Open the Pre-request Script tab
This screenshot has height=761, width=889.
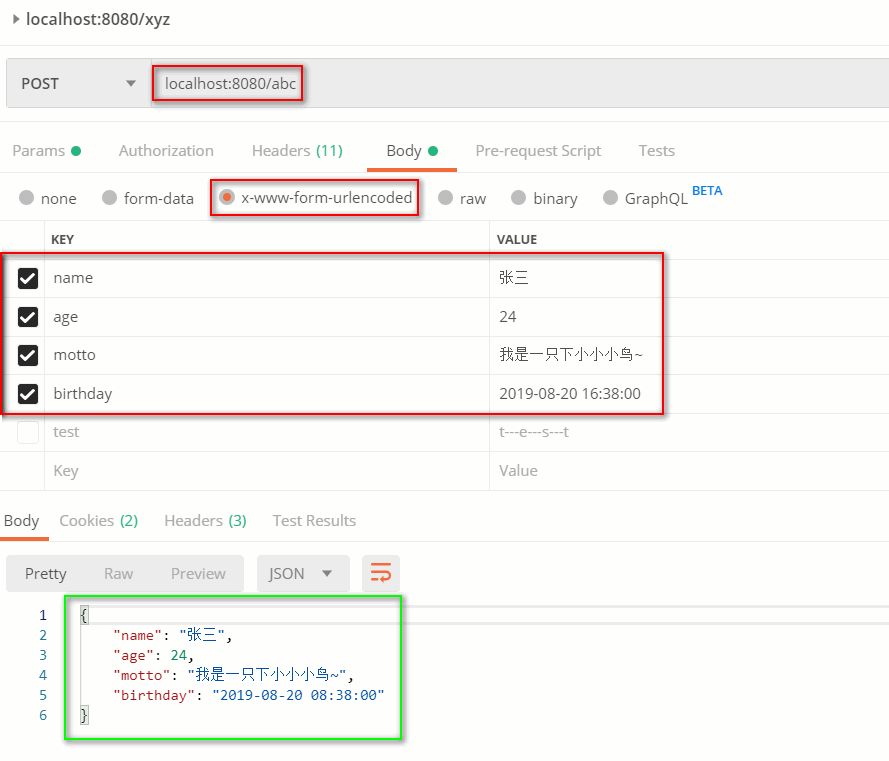tap(538, 150)
